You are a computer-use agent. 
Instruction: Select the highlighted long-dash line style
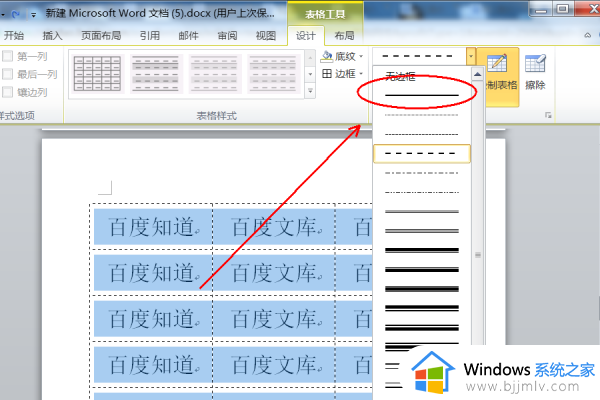[x=422, y=153]
